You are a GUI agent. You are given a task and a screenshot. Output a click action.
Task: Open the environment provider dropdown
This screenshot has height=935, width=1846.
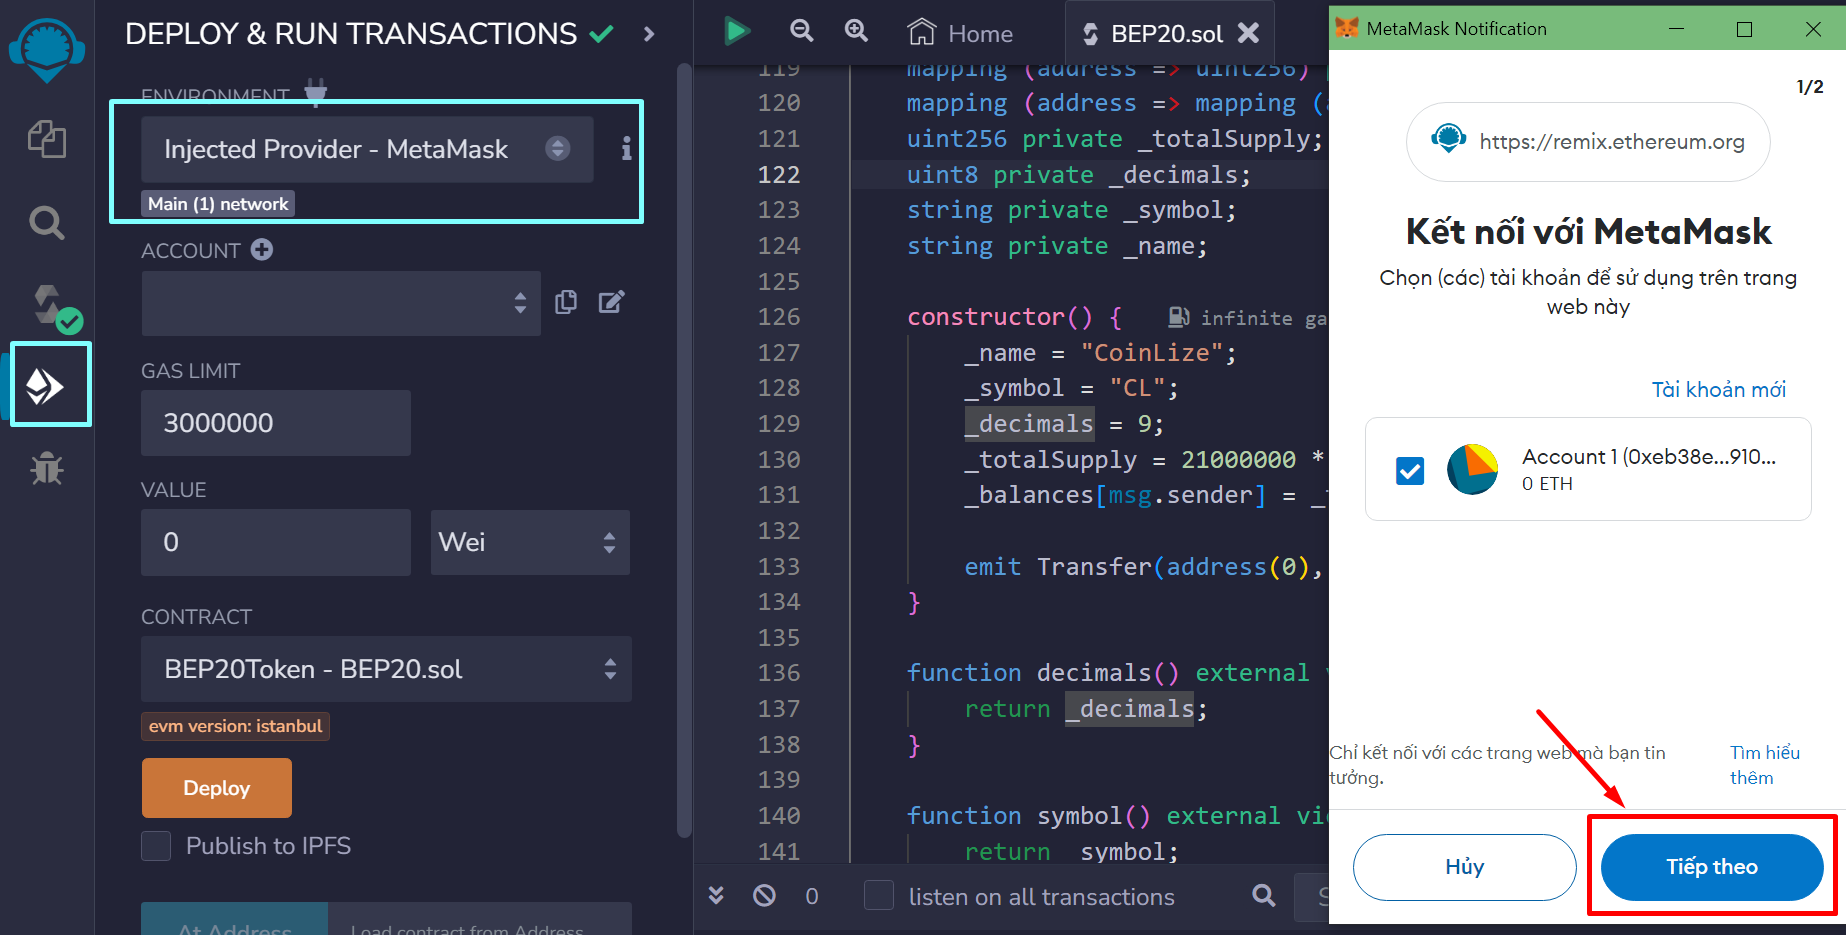coord(367,149)
